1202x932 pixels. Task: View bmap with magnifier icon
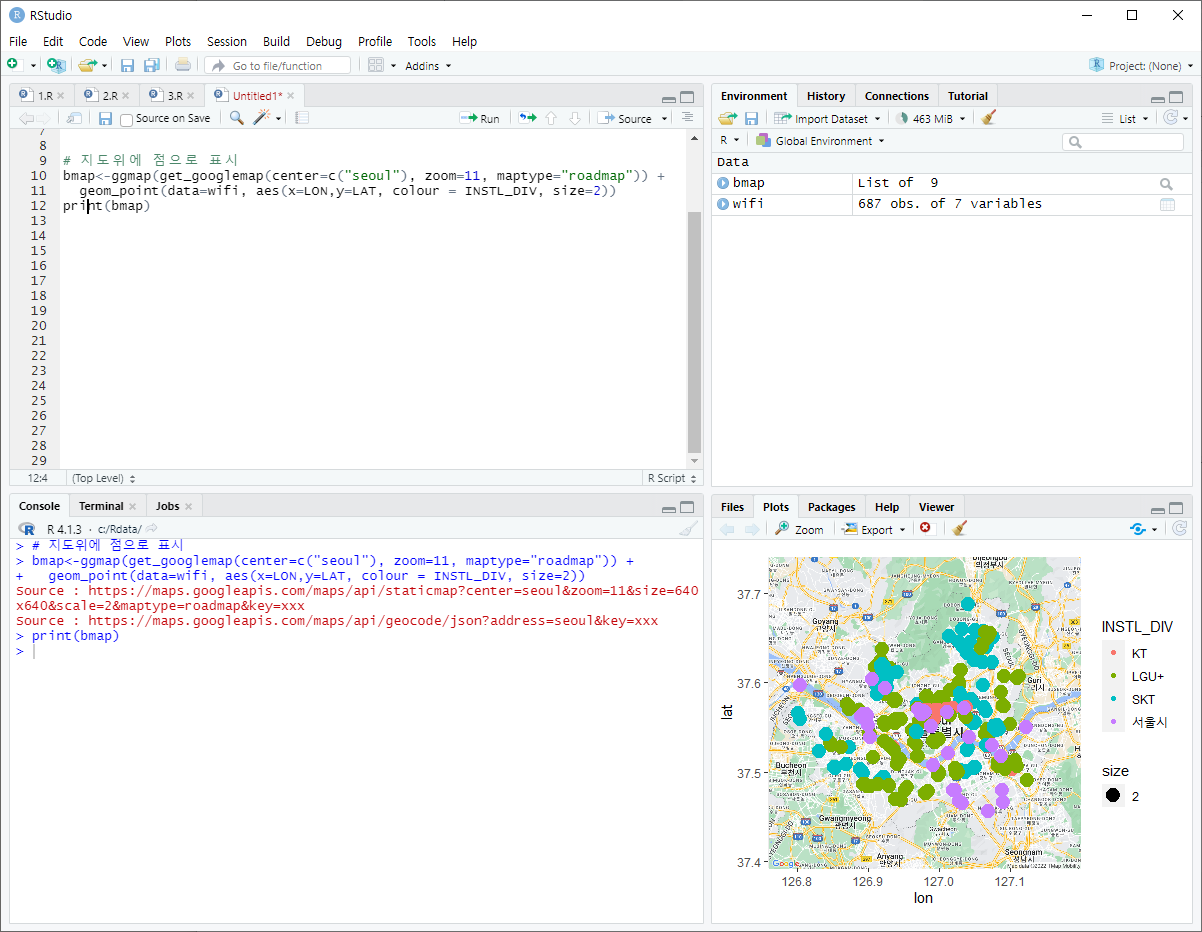(x=1166, y=184)
